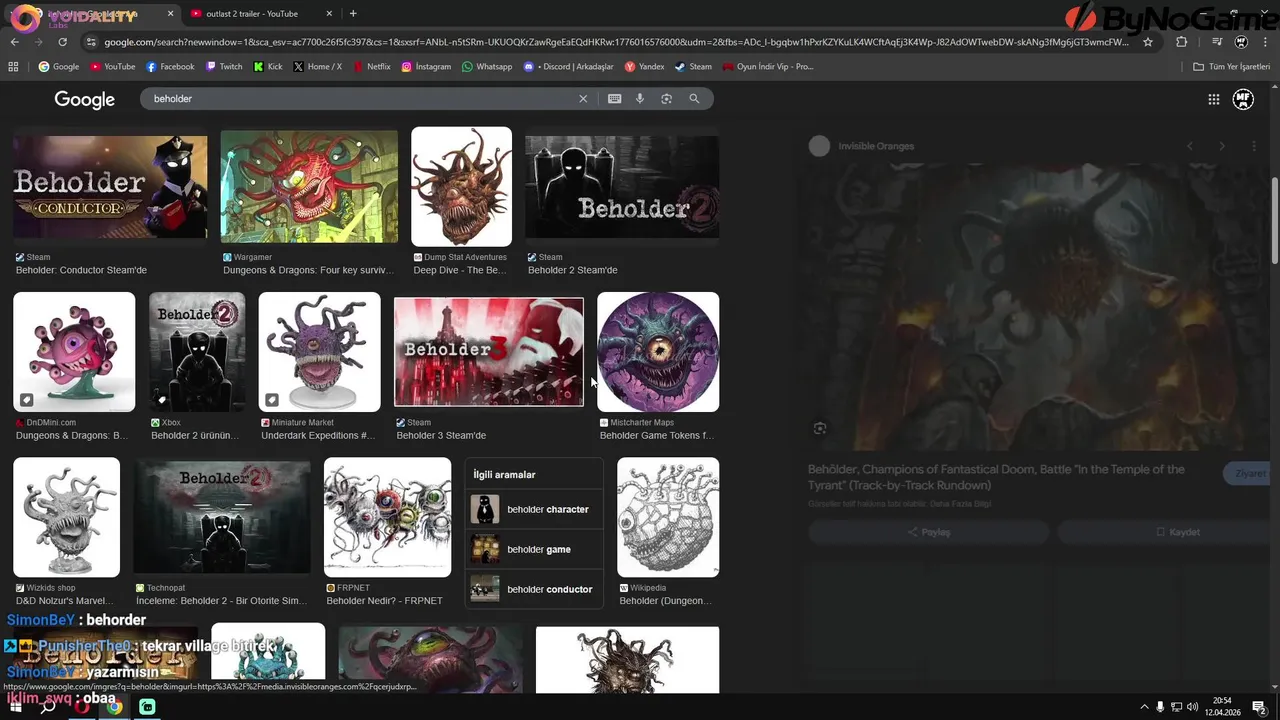Open the Steam bookmark
This screenshot has height=720, width=1280.
pos(693,66)
